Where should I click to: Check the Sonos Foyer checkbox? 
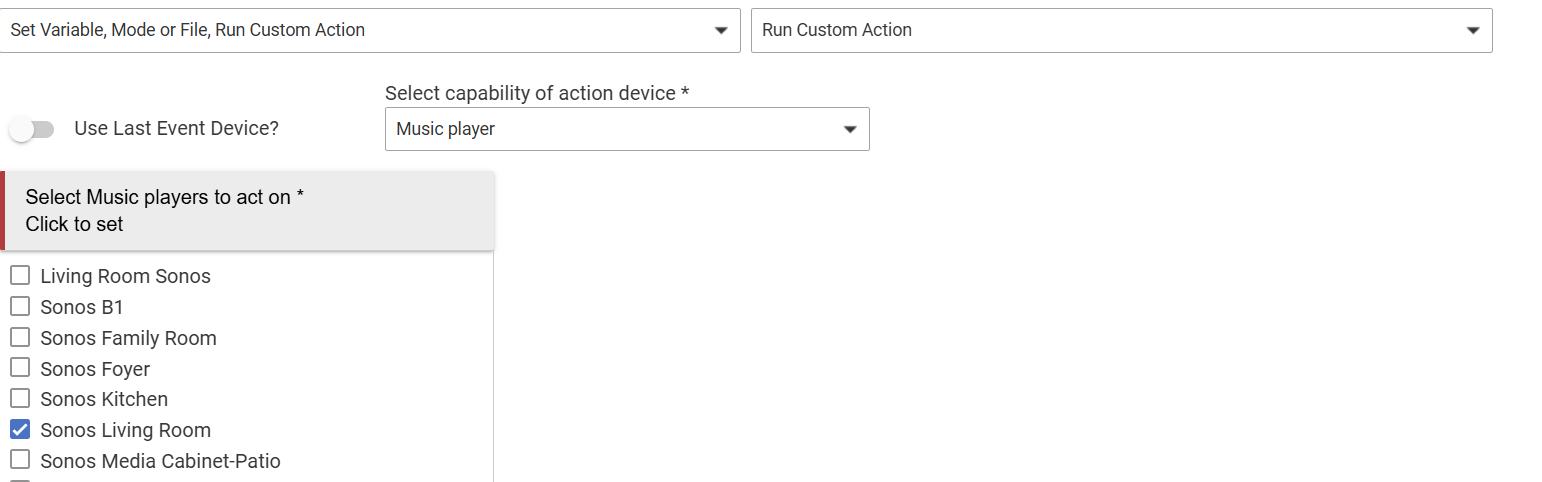(x=20, y=368)
